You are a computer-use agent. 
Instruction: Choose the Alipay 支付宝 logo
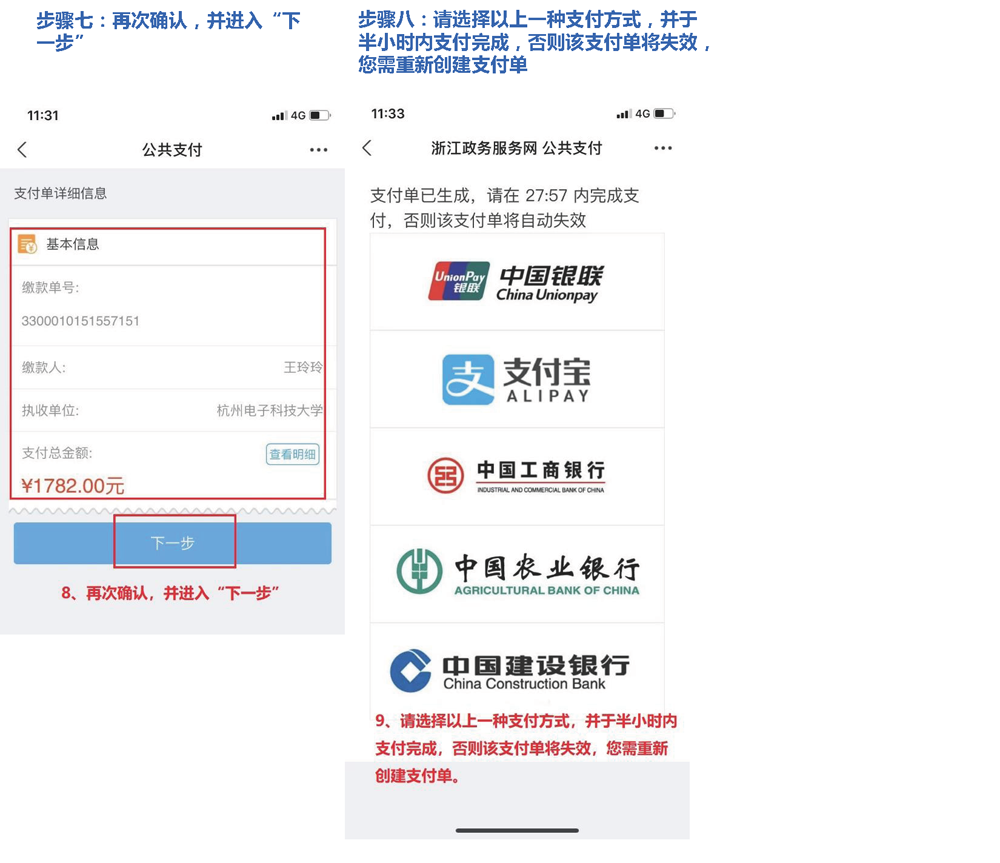[516, 379]
